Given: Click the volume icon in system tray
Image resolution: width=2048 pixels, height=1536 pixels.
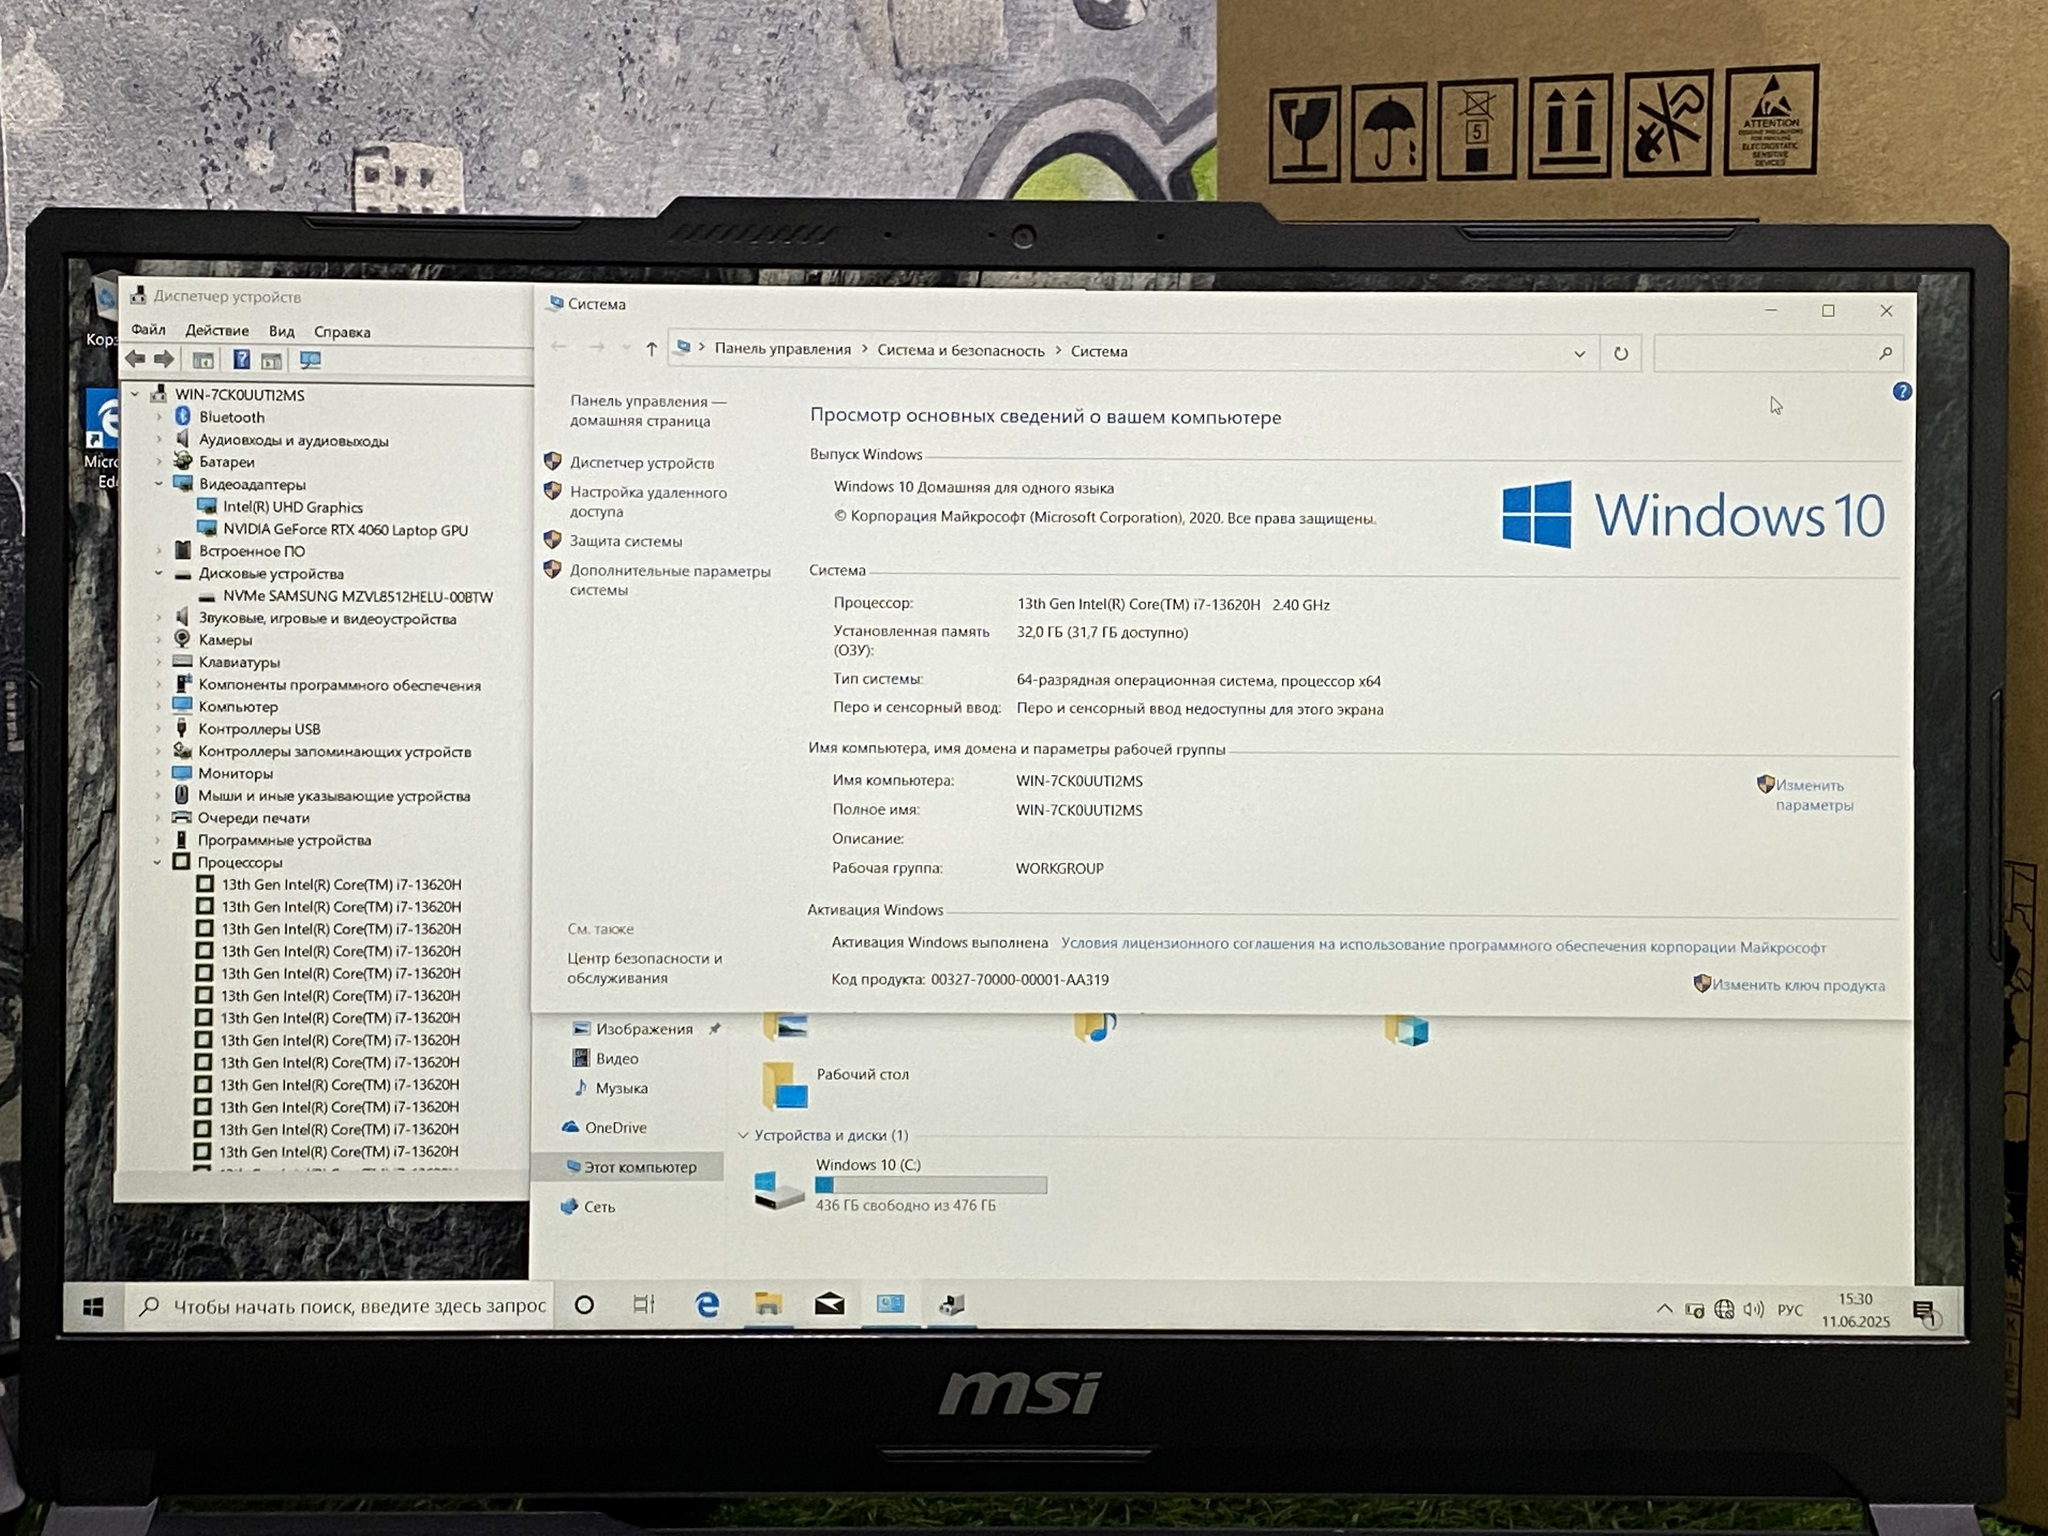Looking at the screenshot, I should 1753,1309.
